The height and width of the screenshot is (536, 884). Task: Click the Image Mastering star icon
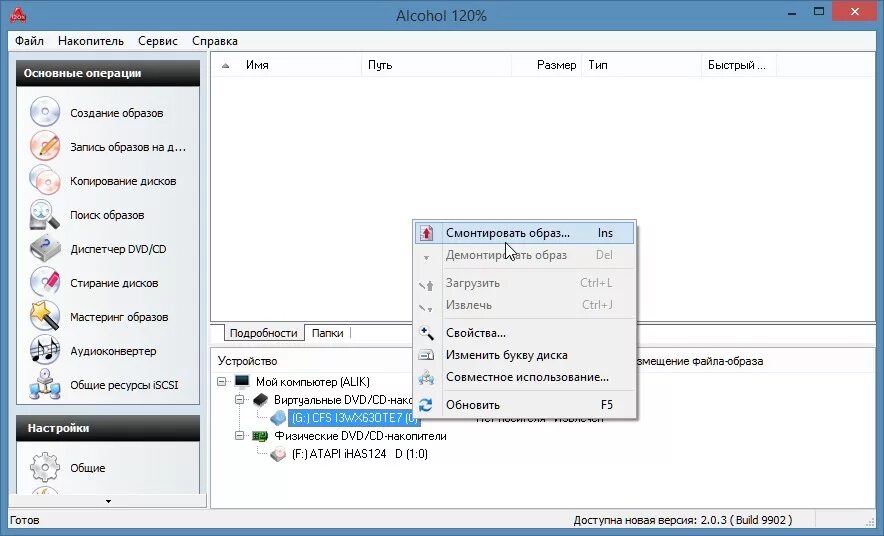click(x=45, y=316)
